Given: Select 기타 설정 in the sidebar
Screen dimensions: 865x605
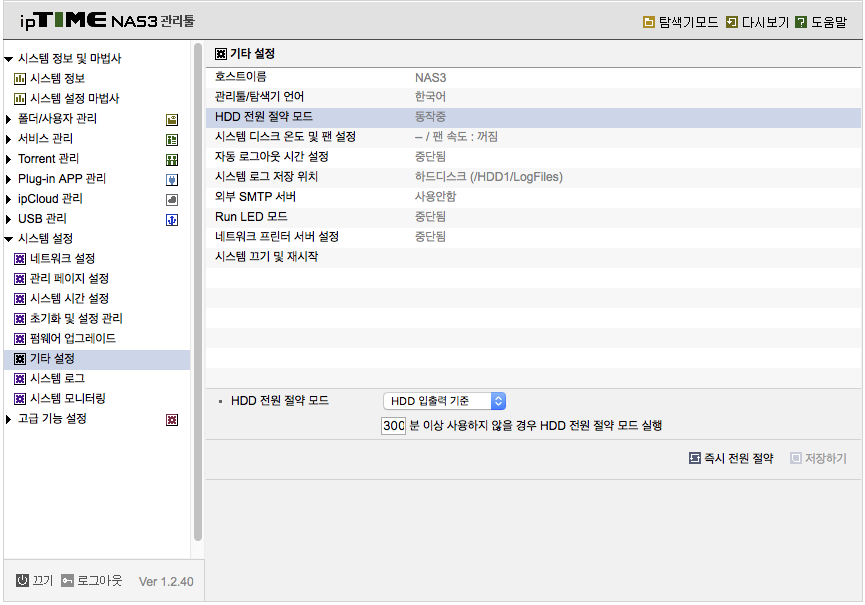Looking at the screenshot, I should click(97, 358).
